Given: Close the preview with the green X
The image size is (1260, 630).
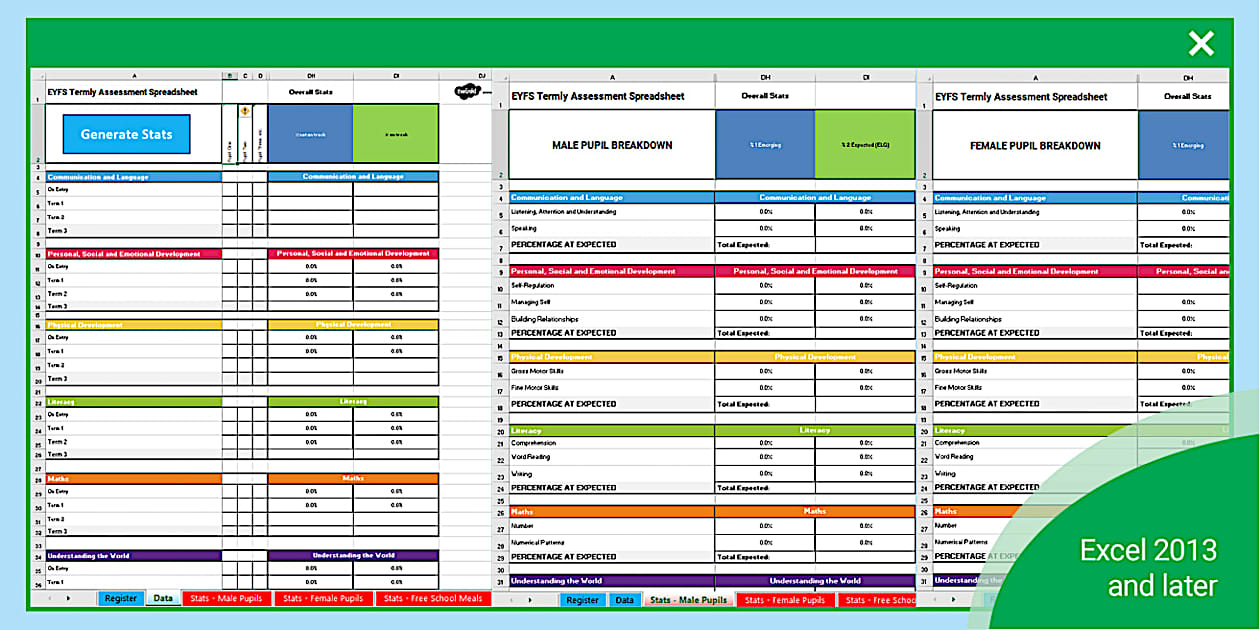Looking at the screenshot, I should [x=1200, y=44].
